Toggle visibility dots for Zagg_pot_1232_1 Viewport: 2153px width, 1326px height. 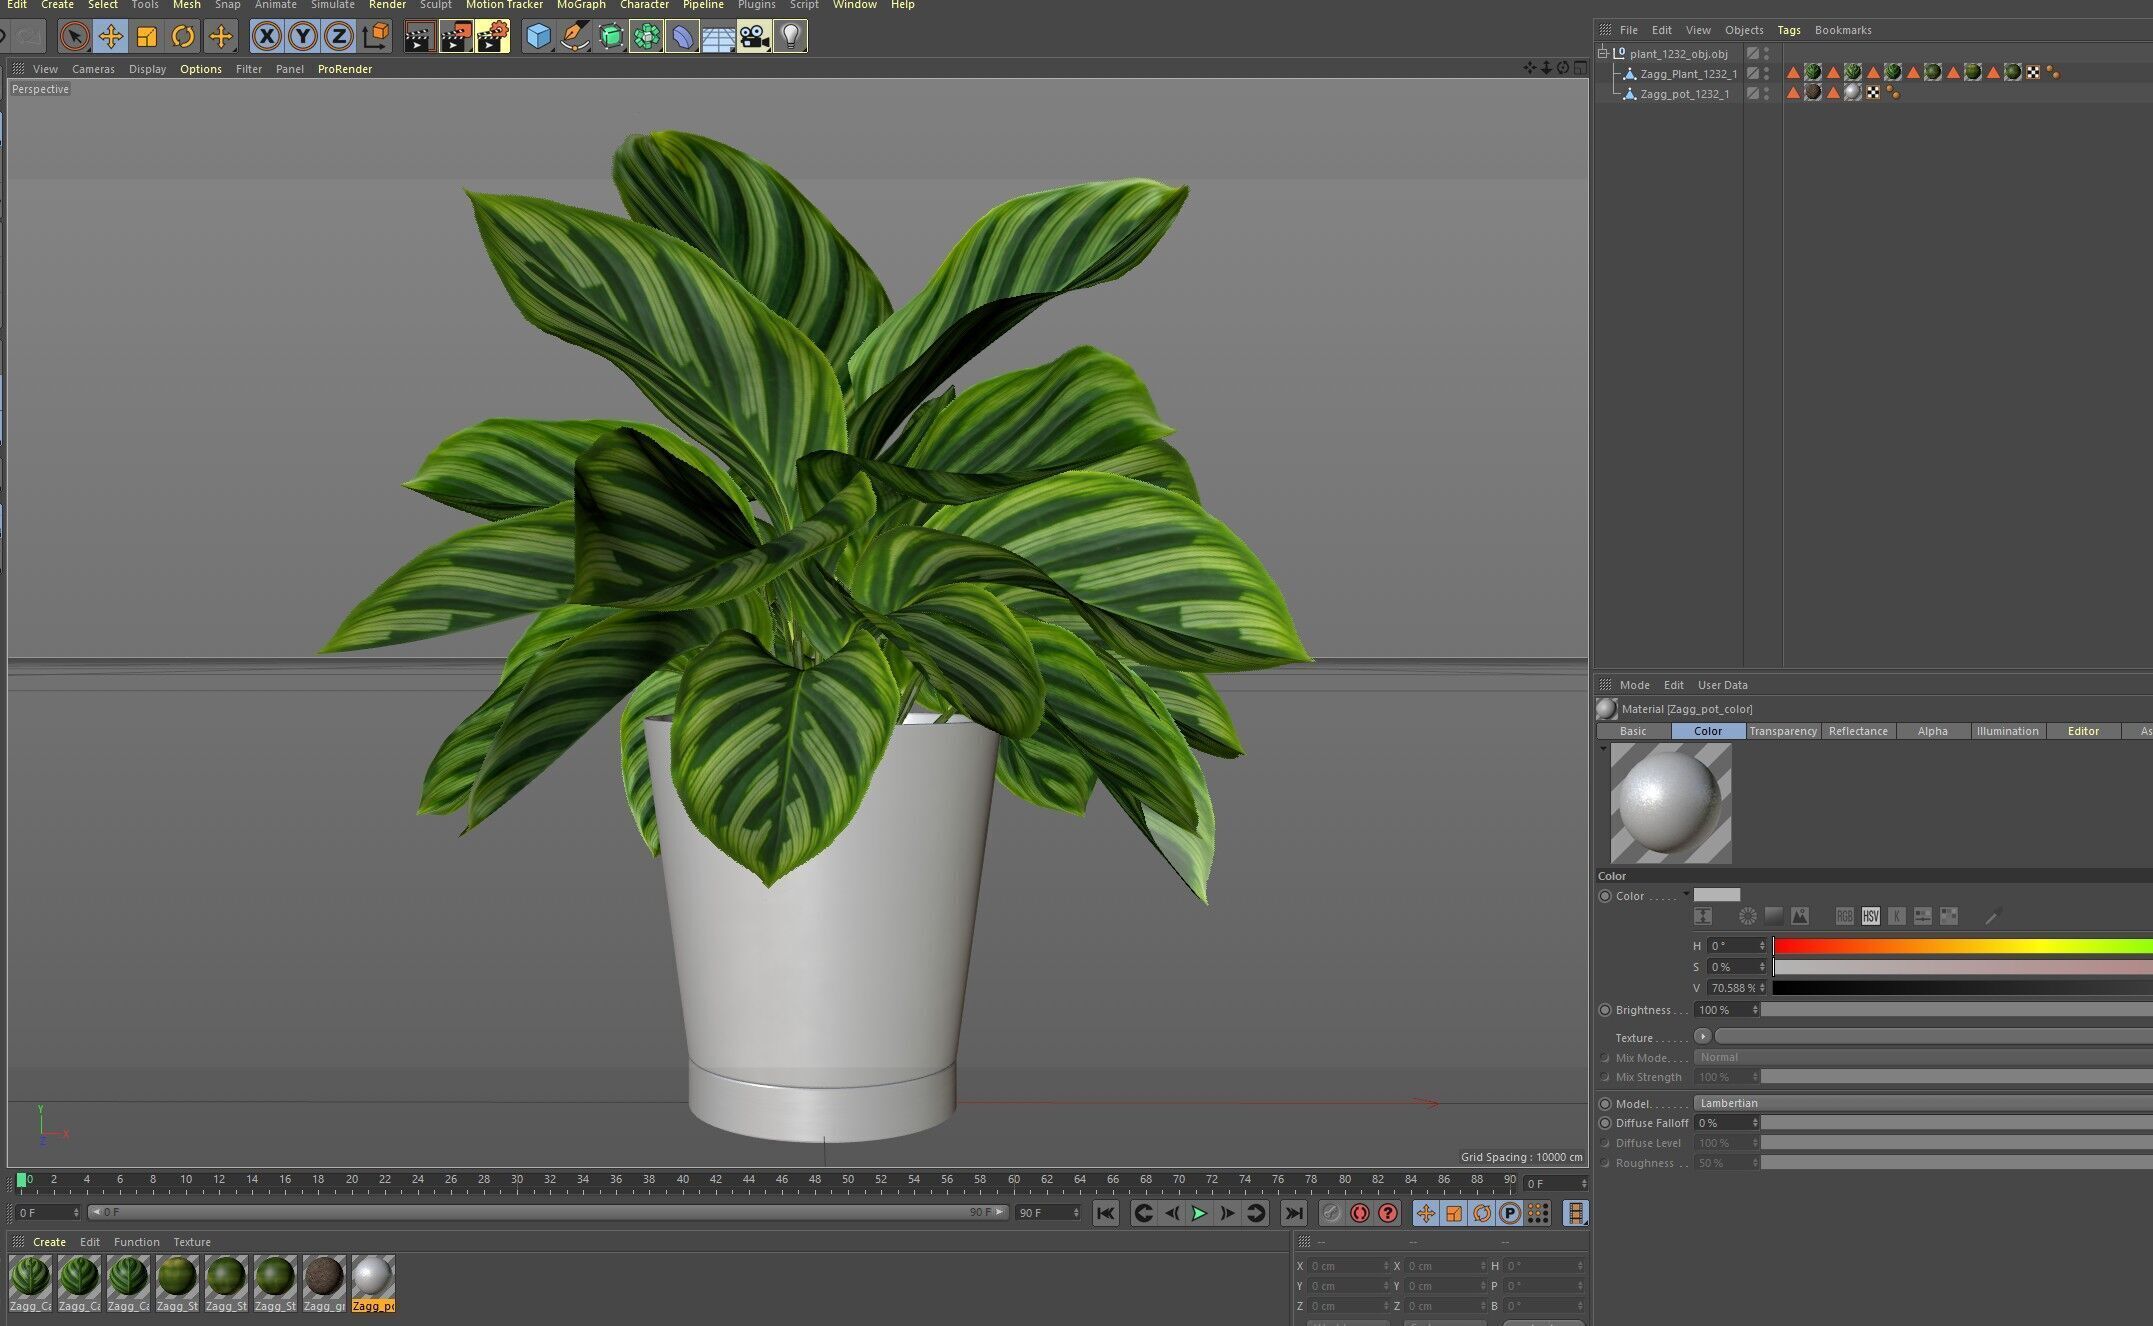point(1767,94)
